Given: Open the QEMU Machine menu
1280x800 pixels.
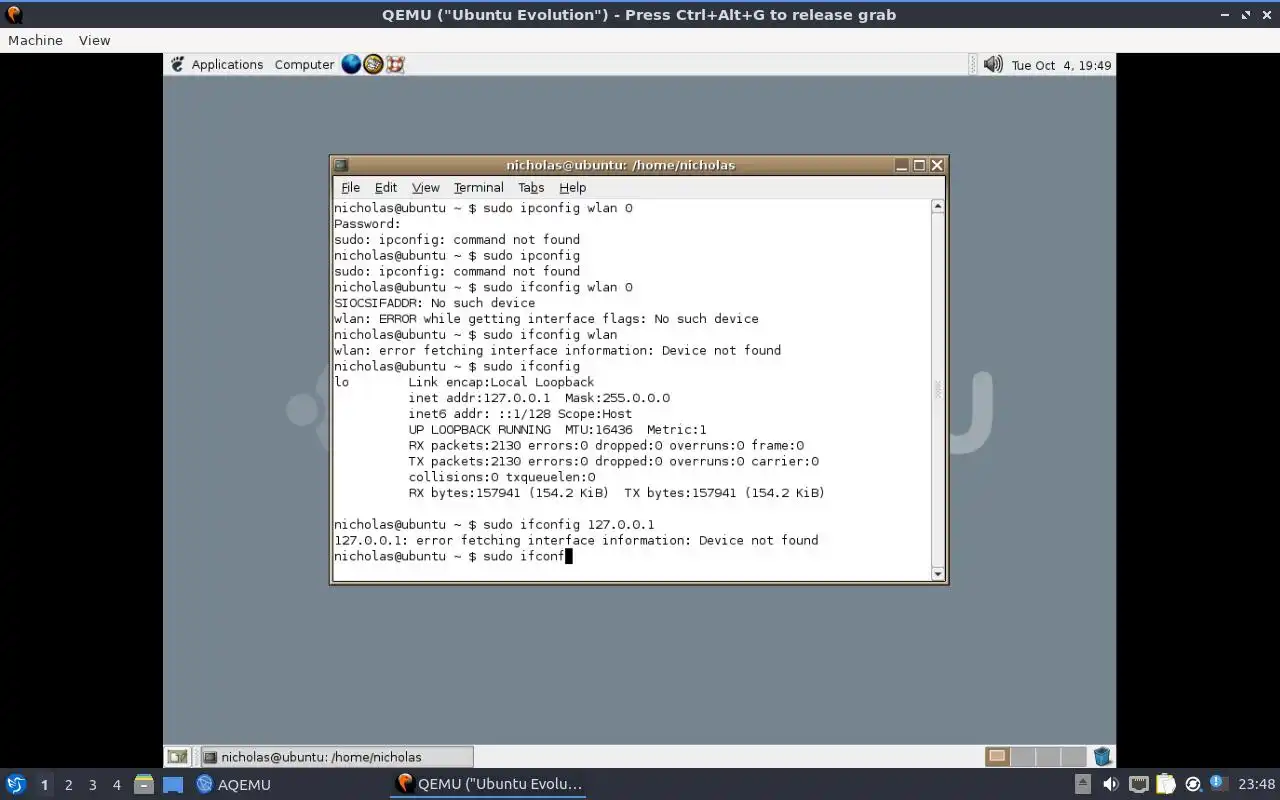Looking at the screenshot, I should tap(35, 40).
